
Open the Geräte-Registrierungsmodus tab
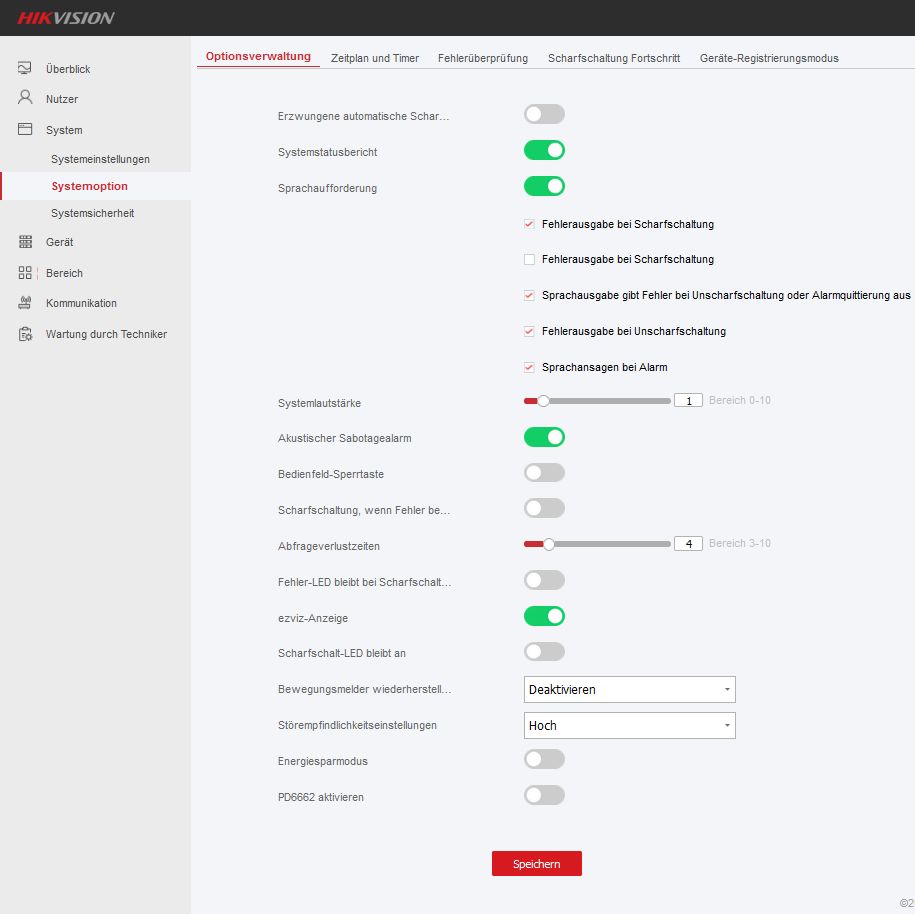[769, 58]
